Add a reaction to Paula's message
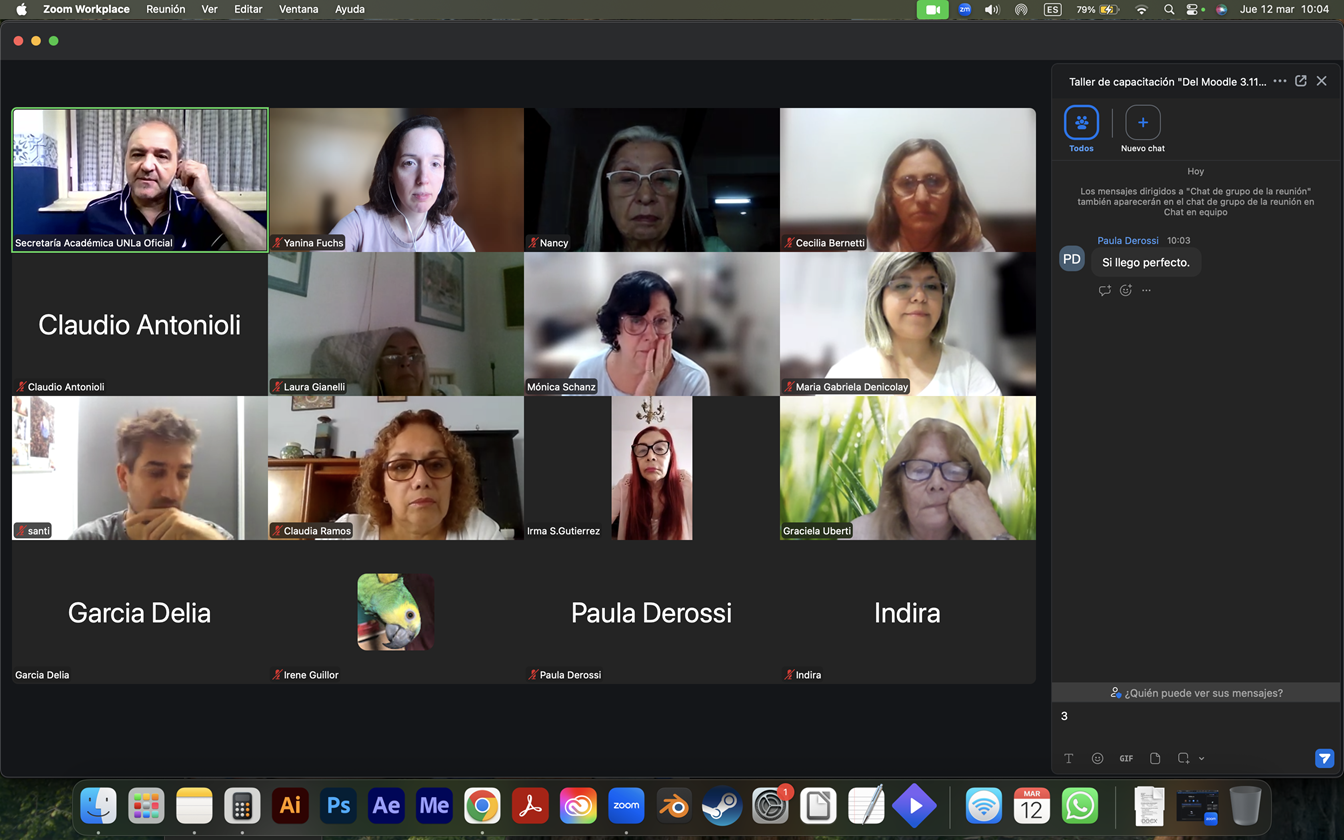1344x840 pixels. point(1126,291)
